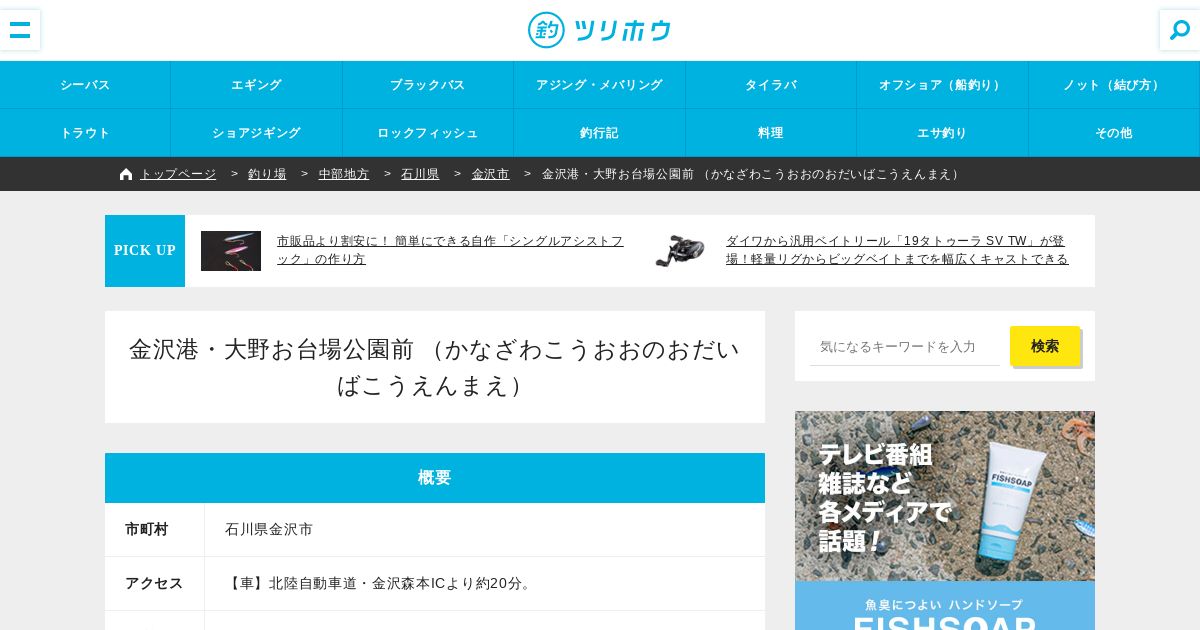The height and width of the screenshot is (630, 1200).
Task: Follow the 金沢市 breadcrumb link
Action: click(491, 174)
